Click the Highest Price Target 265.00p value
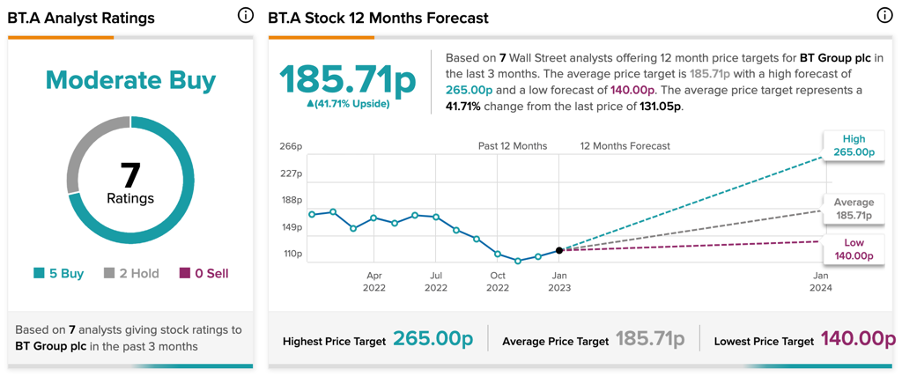The width and height of the screenshot is (902, 384). pyautogui.click(x=433, y=339)
